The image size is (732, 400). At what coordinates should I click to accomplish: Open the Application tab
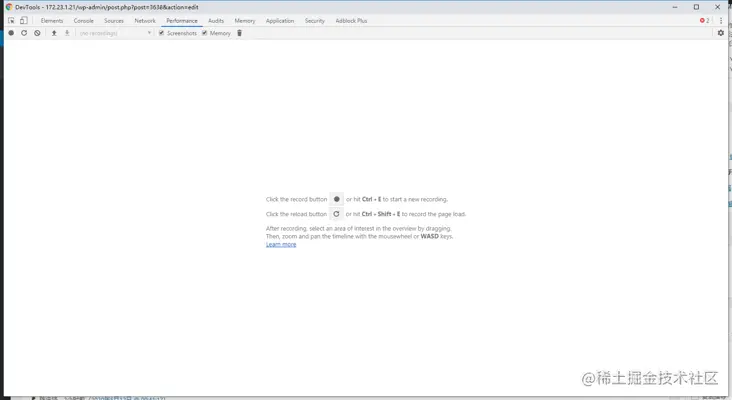click(280, 21)
